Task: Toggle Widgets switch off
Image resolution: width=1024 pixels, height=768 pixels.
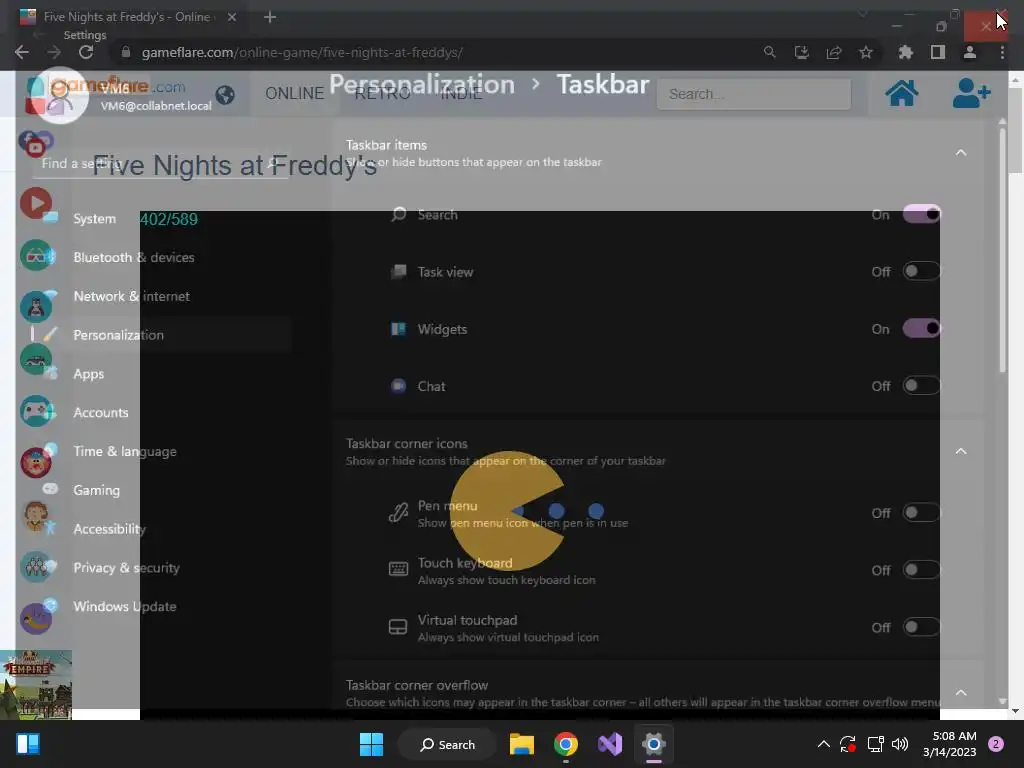Action: tap(921, 328)
